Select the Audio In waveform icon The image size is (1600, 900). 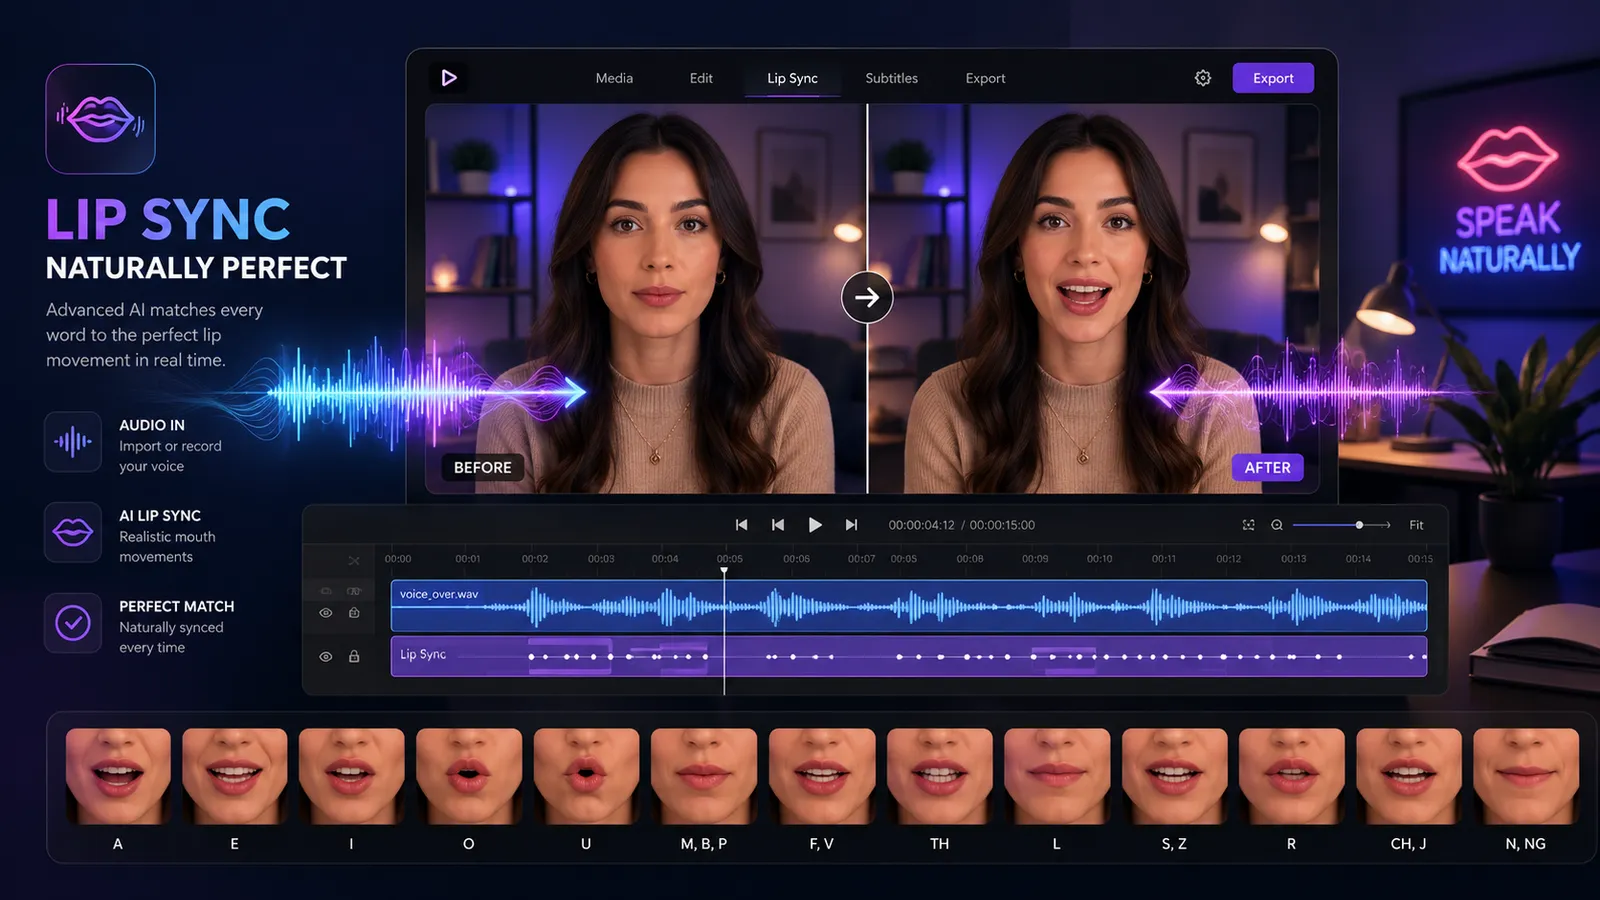pyautogui.click(x=73, y=441)
